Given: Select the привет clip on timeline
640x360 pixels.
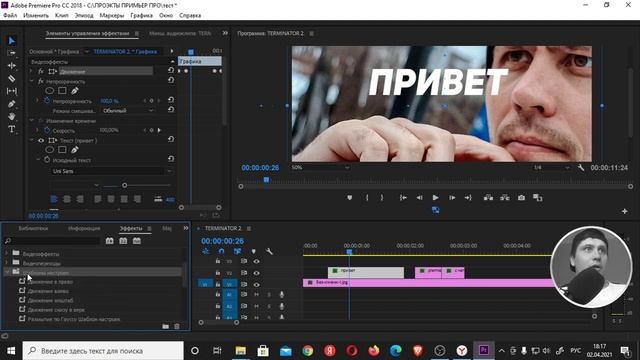Looking at the screenshot, I should pos(366,273).
